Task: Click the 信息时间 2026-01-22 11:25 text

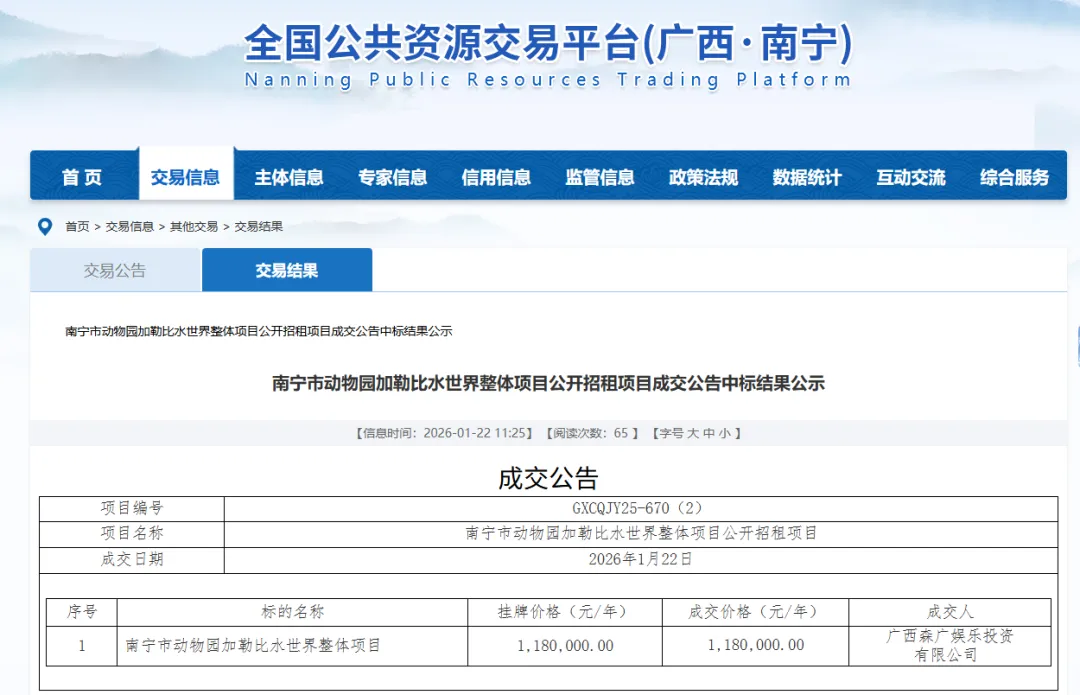Action: pyautogui.click(x=445, y=433)
